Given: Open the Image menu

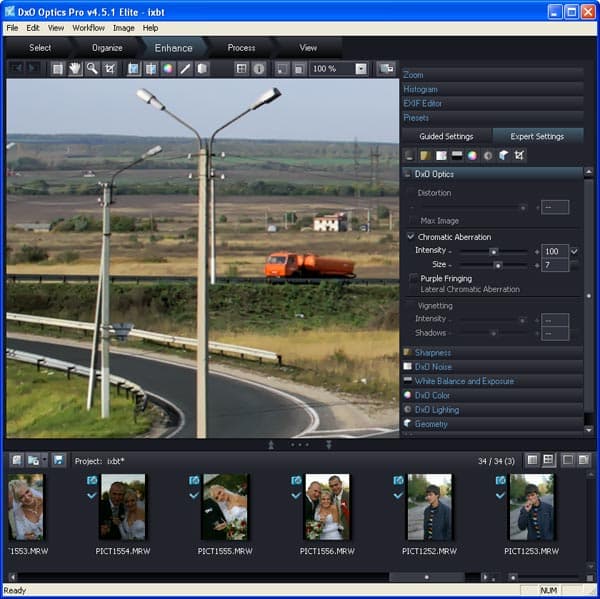Looking at the screenshot, I should pyautogui.click(x=124, y=28).
